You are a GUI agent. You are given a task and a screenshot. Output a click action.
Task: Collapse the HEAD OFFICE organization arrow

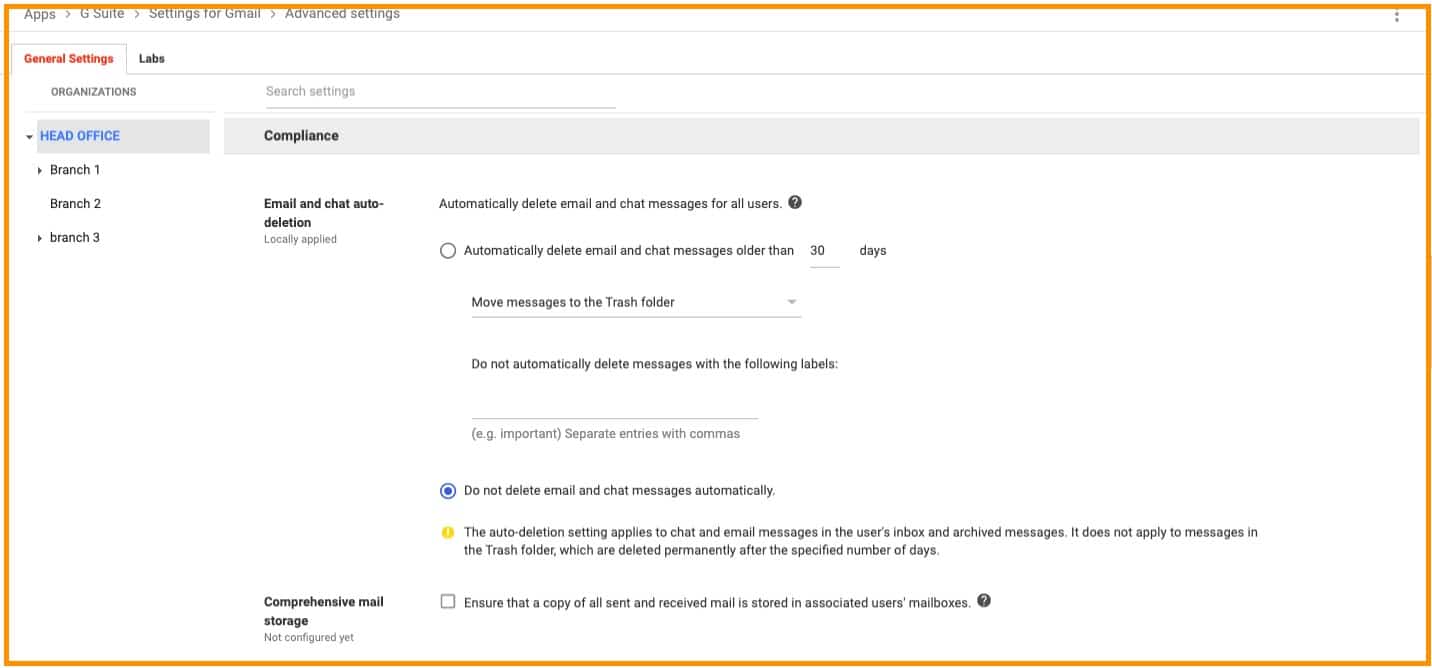tap(30, 137)
